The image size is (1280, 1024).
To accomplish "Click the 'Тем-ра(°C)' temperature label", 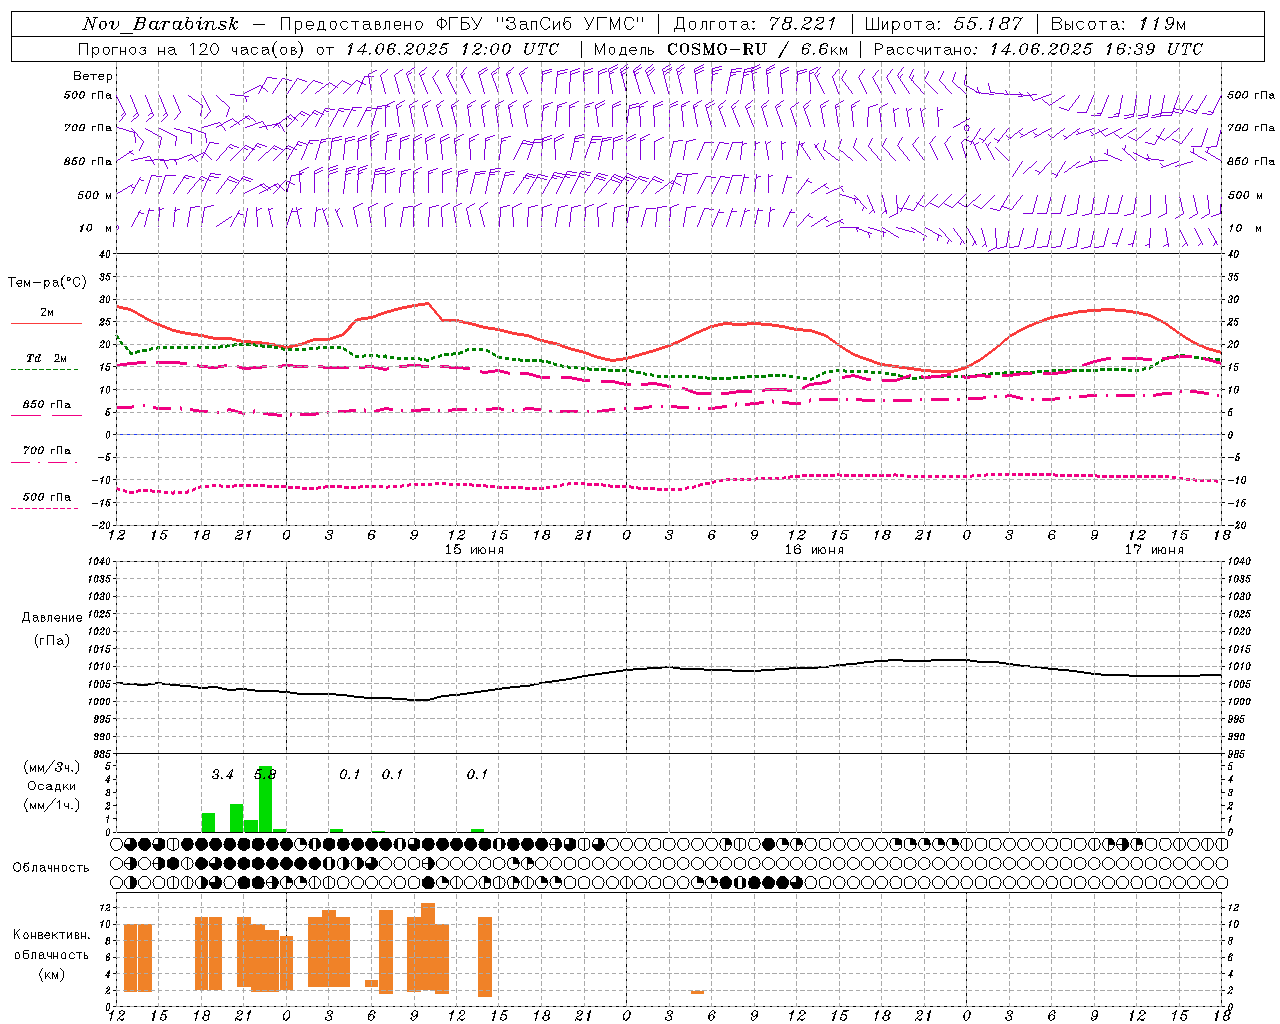I will [47, 283].
